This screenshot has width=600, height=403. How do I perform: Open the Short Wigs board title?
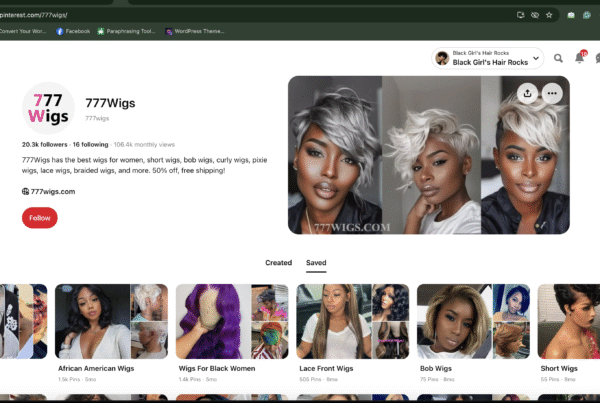[x=559, y=368]
